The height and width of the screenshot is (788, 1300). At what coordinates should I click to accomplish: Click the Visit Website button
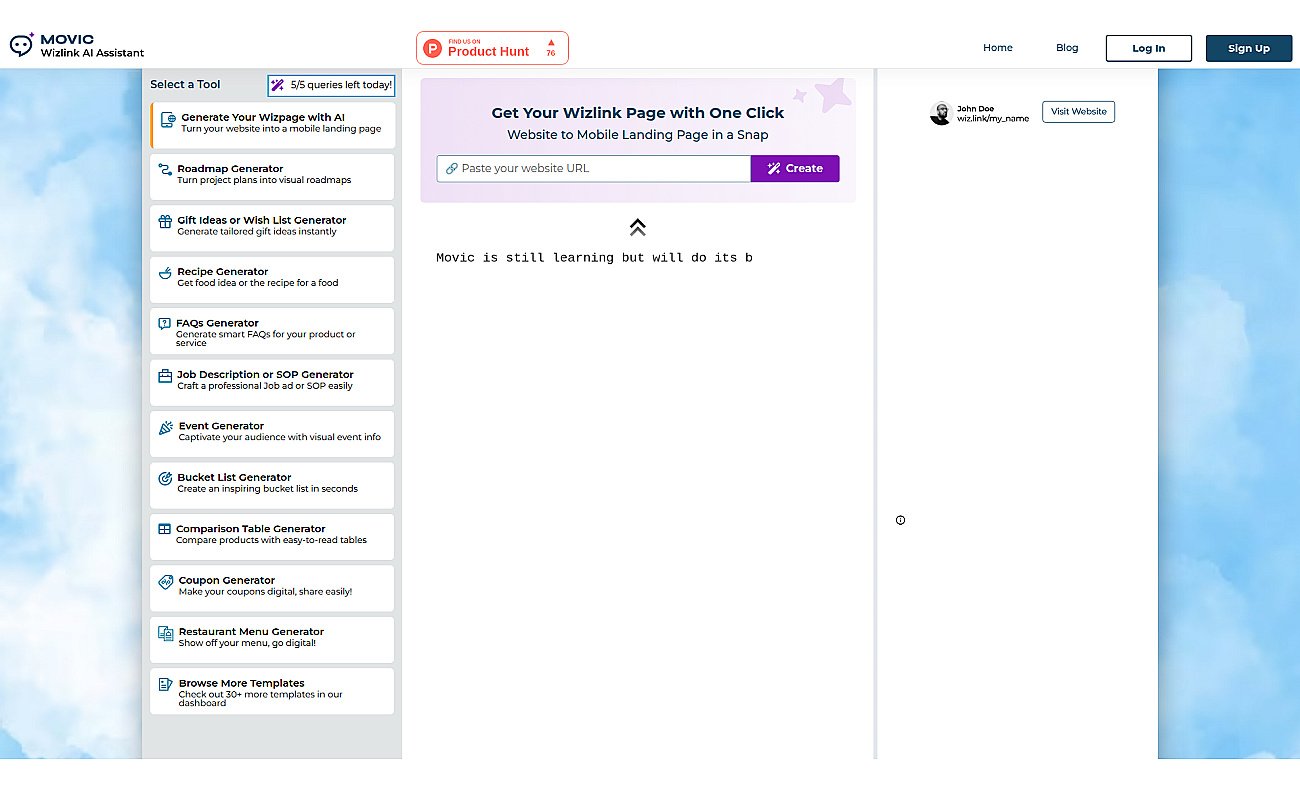[1078, 112]
